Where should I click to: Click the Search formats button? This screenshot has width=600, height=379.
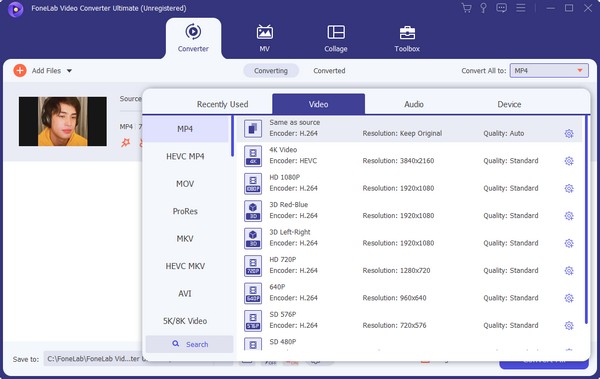point(189,344)
